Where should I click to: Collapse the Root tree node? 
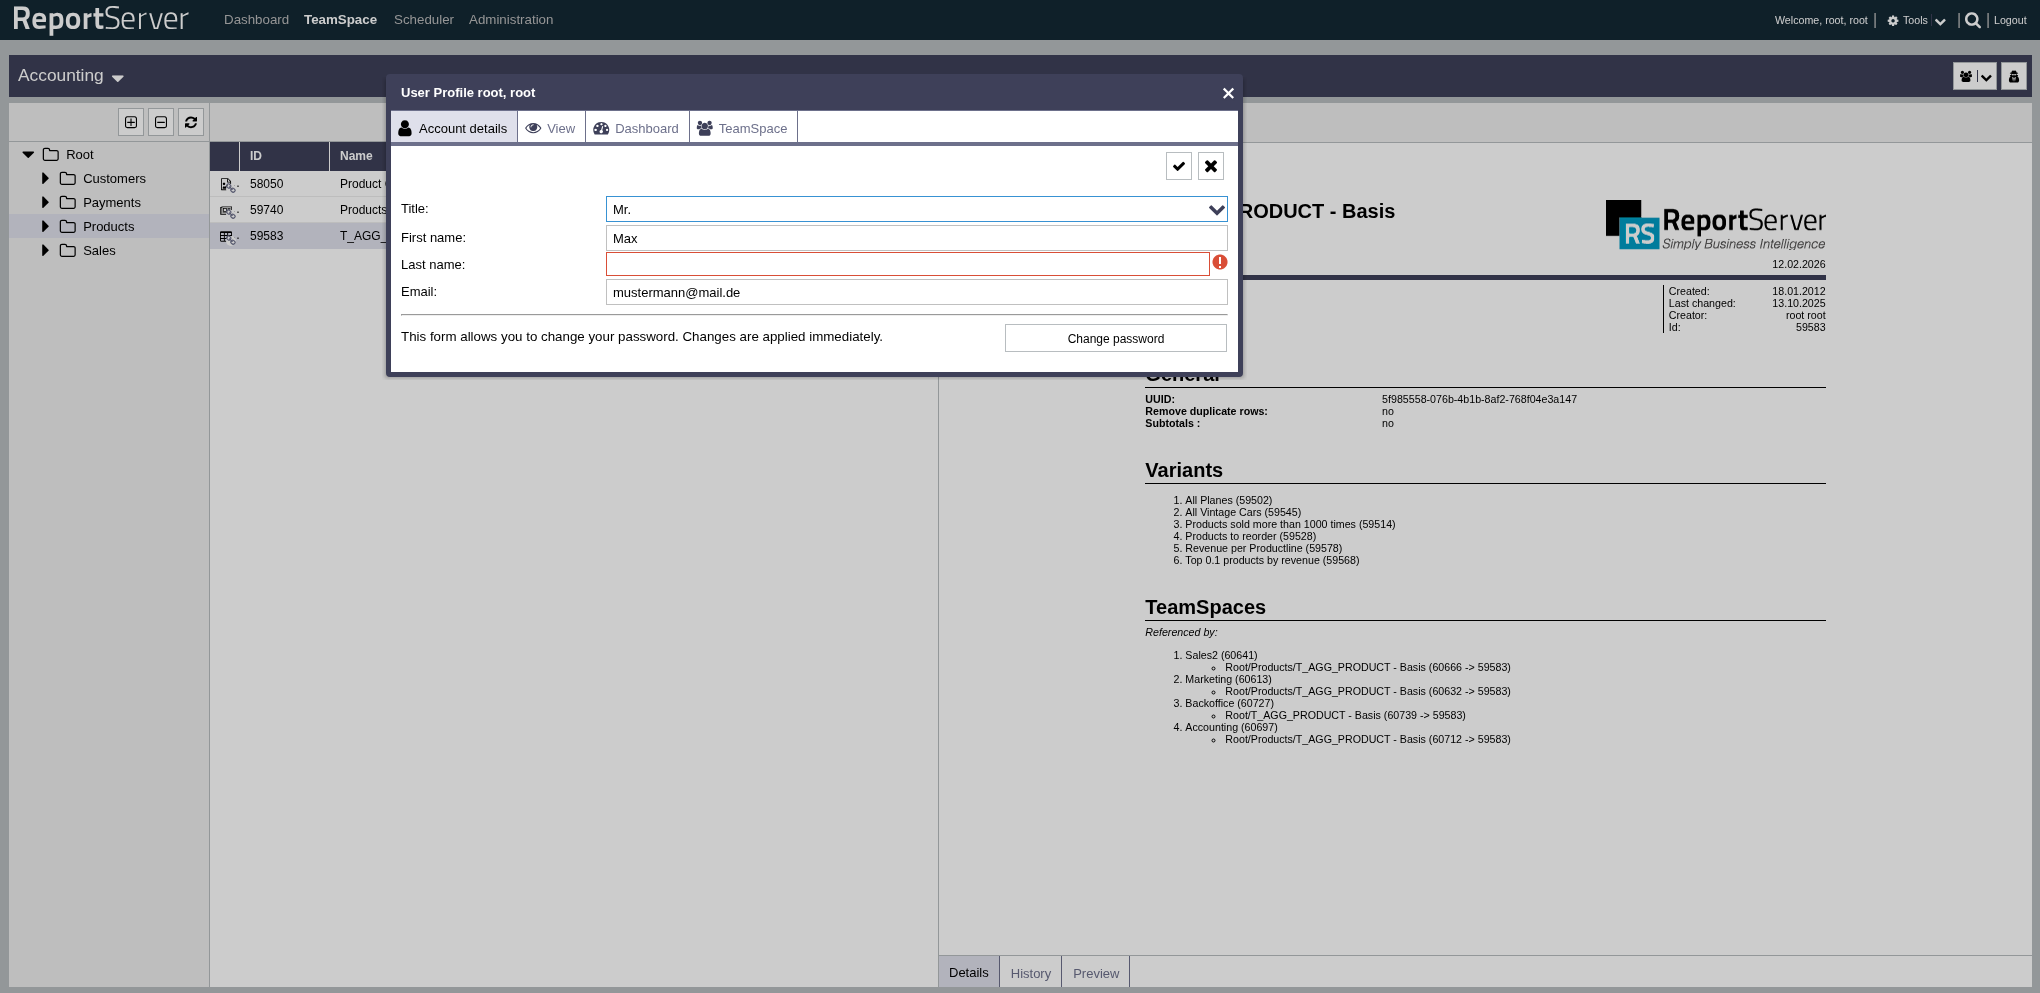[28, 155]
